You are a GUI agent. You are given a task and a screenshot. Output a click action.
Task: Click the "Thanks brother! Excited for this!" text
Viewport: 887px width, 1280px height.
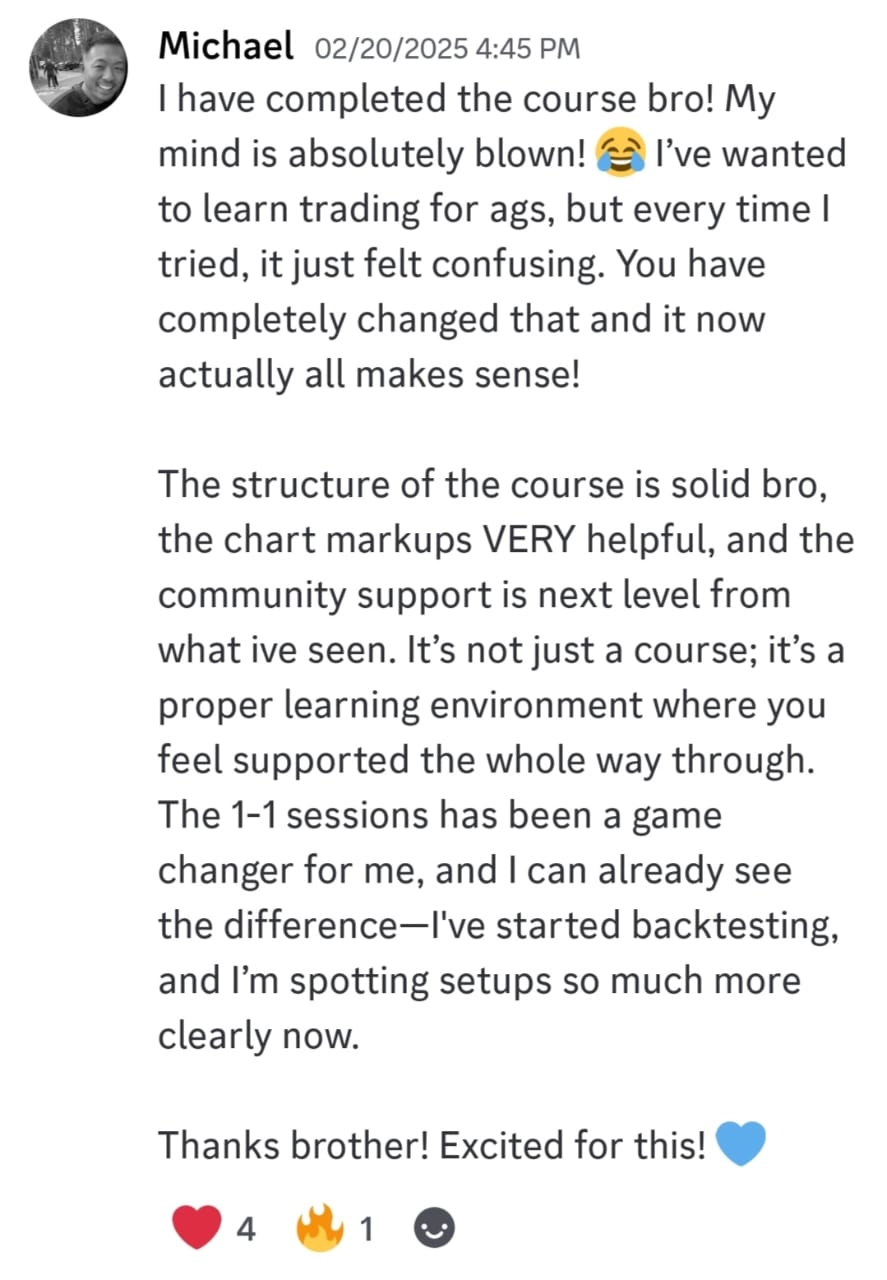pos(432,1145)
